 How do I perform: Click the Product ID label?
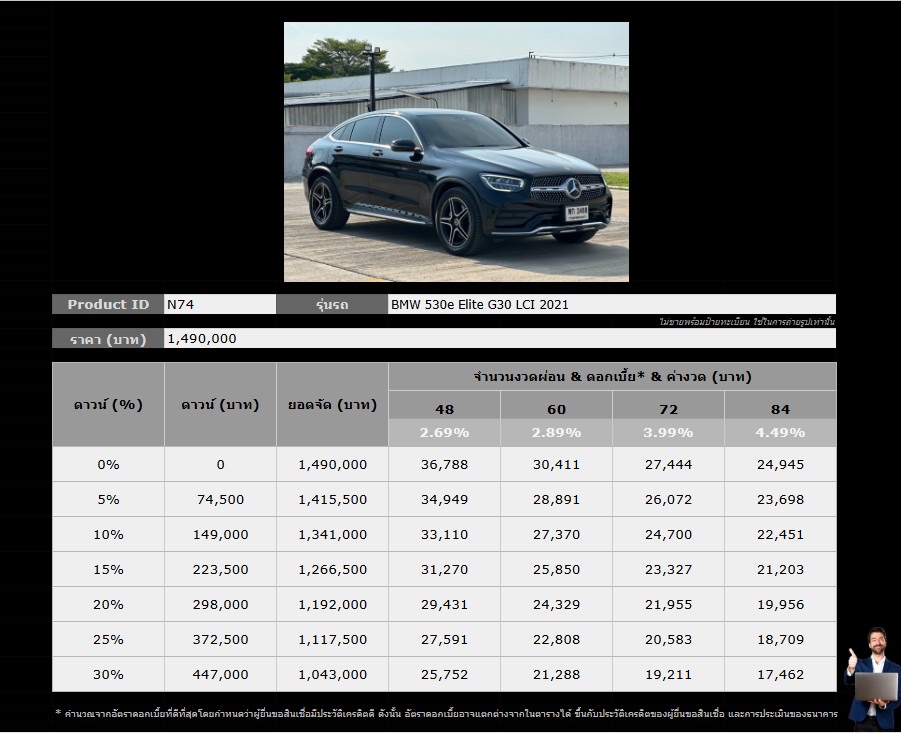[x=108, y=304]
